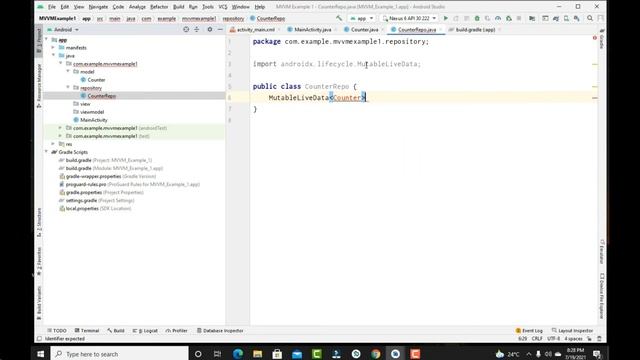Screen dimensions: 640x360
Task: Open Google Chrome from the taskbar
Action: pyautogui.click(x=376, y=354)
